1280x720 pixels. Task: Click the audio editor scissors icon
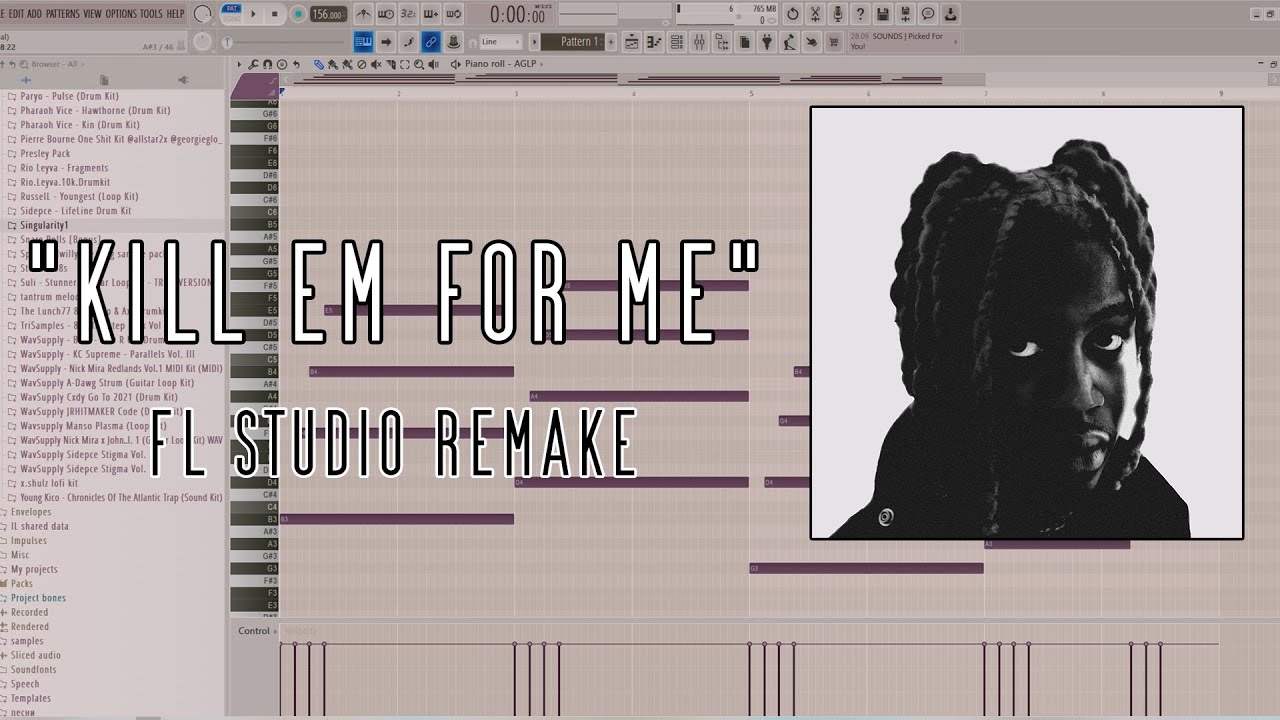click(x=815, y=14)
